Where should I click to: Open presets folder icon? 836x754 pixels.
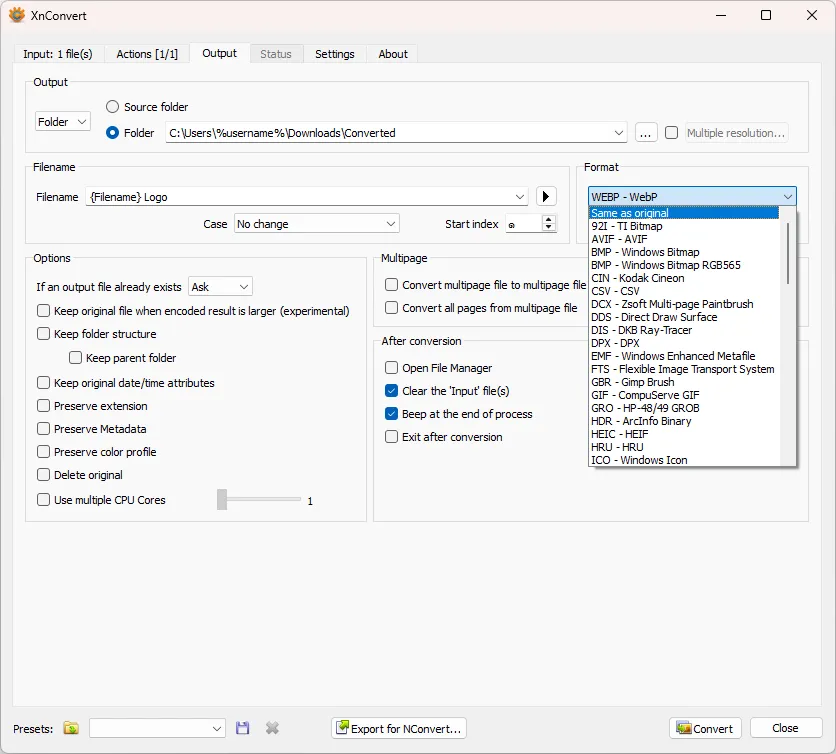[x=71, y=728]
